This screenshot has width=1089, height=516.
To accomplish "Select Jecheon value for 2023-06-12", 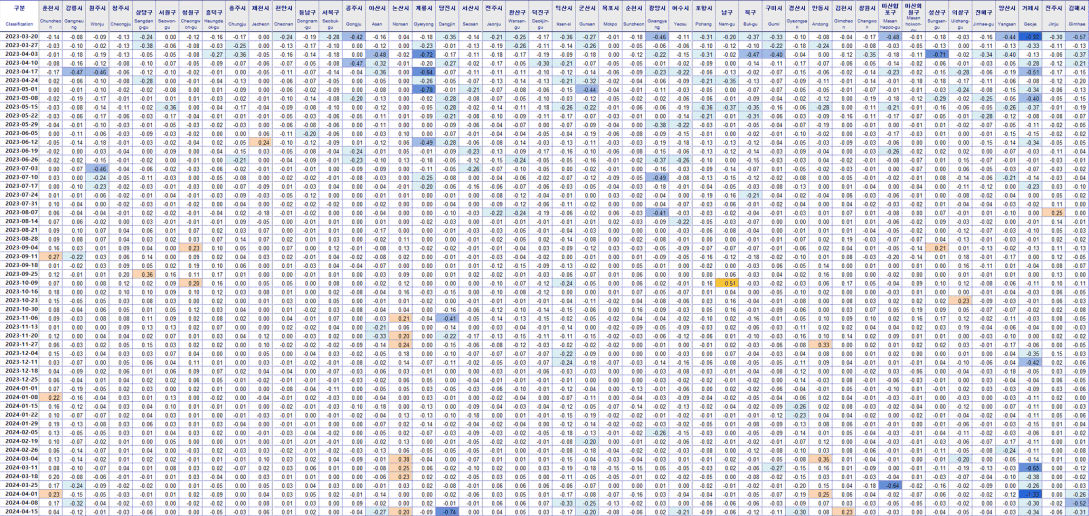I will 261,142.
